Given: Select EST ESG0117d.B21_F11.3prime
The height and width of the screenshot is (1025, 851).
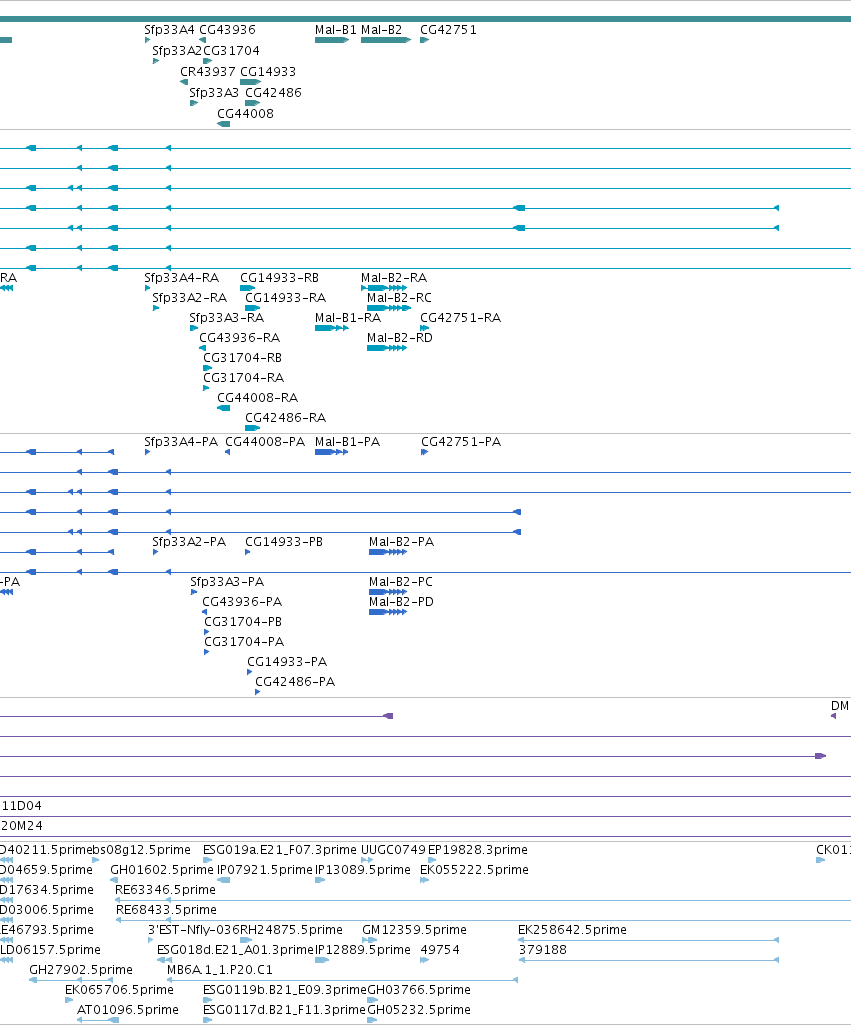Looking at the screenshot, I should 284,1010.
